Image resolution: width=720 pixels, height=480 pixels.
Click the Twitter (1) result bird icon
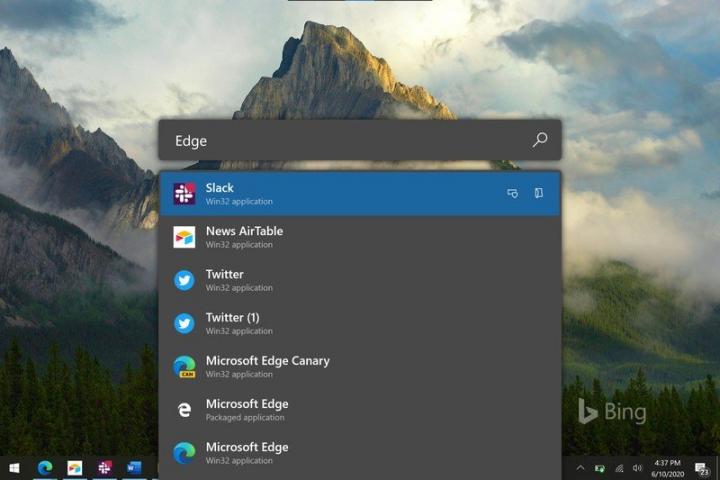(x=184, y=323)
